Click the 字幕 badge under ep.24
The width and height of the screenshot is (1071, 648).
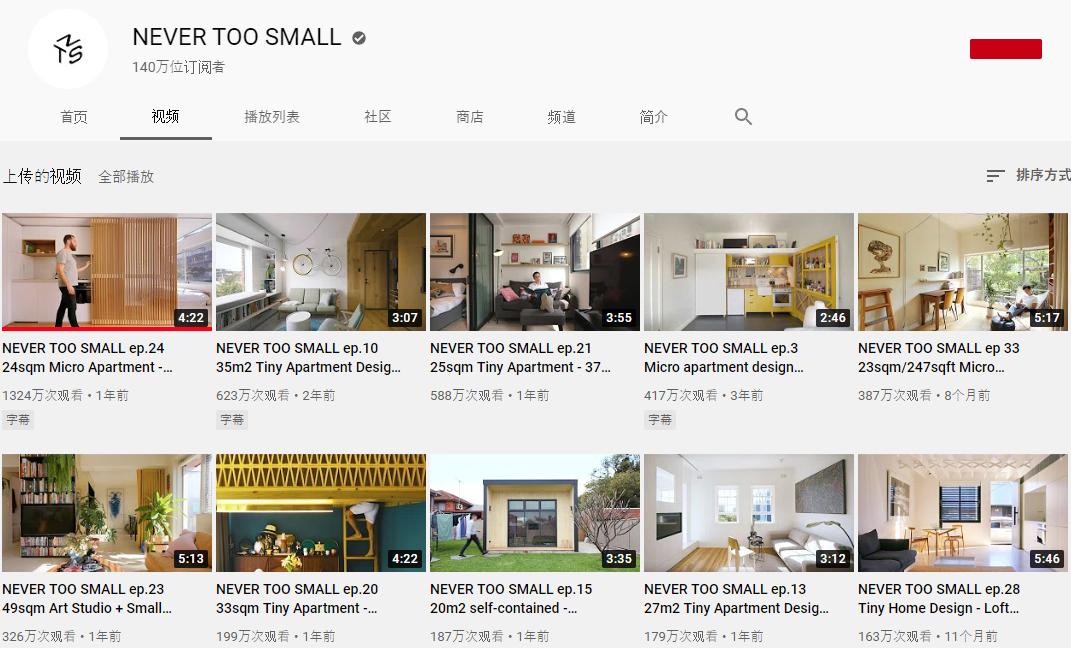point(18,419)
